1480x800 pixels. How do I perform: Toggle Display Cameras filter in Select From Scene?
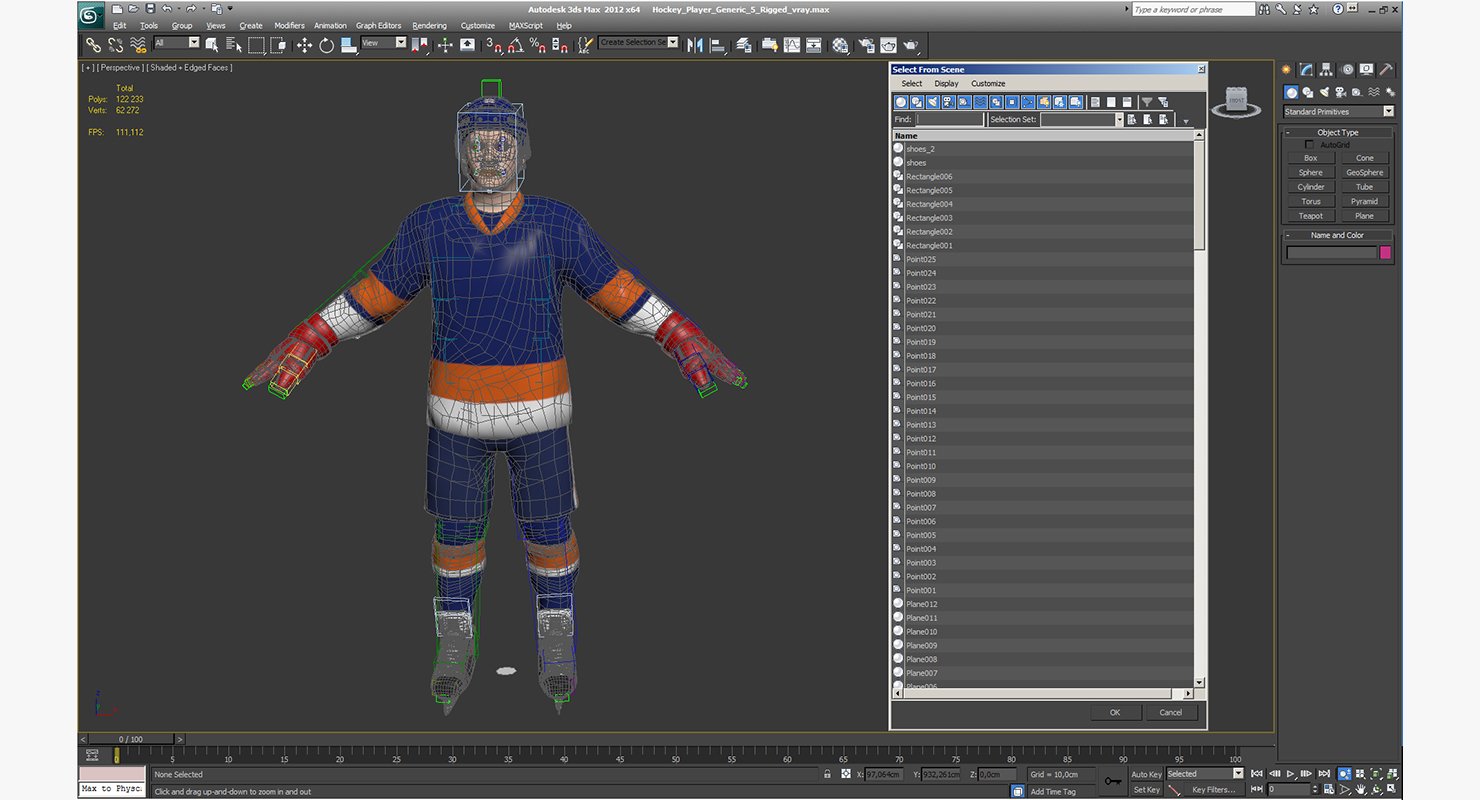point(949,102)
